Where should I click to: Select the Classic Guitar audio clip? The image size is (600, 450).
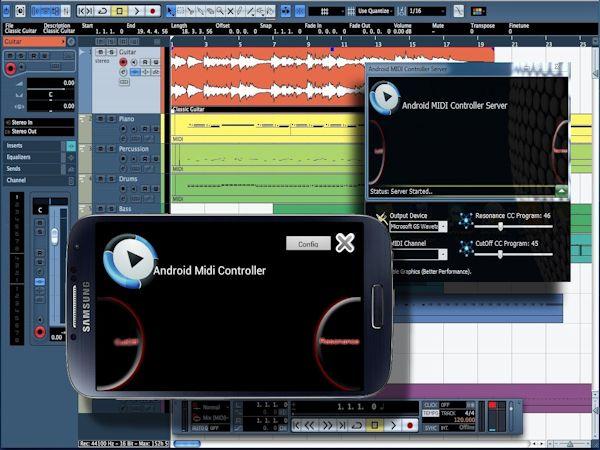[267, 78]
